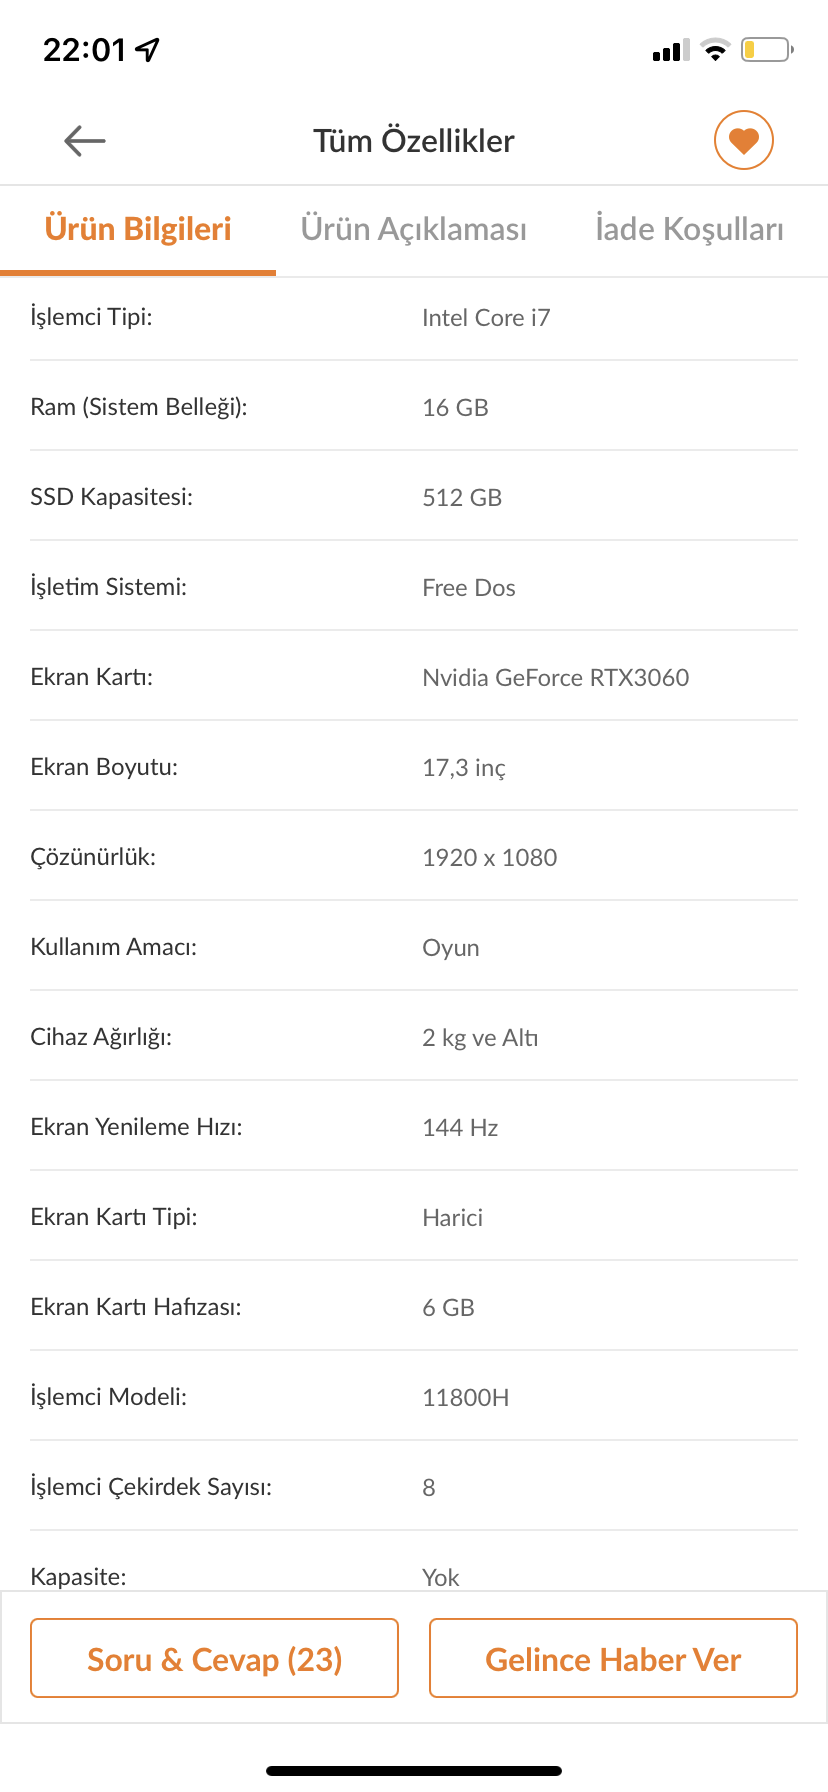Tap the location arrow in status bar
The width and height of the screenshot is (828, 1792).
click(148, 49)
